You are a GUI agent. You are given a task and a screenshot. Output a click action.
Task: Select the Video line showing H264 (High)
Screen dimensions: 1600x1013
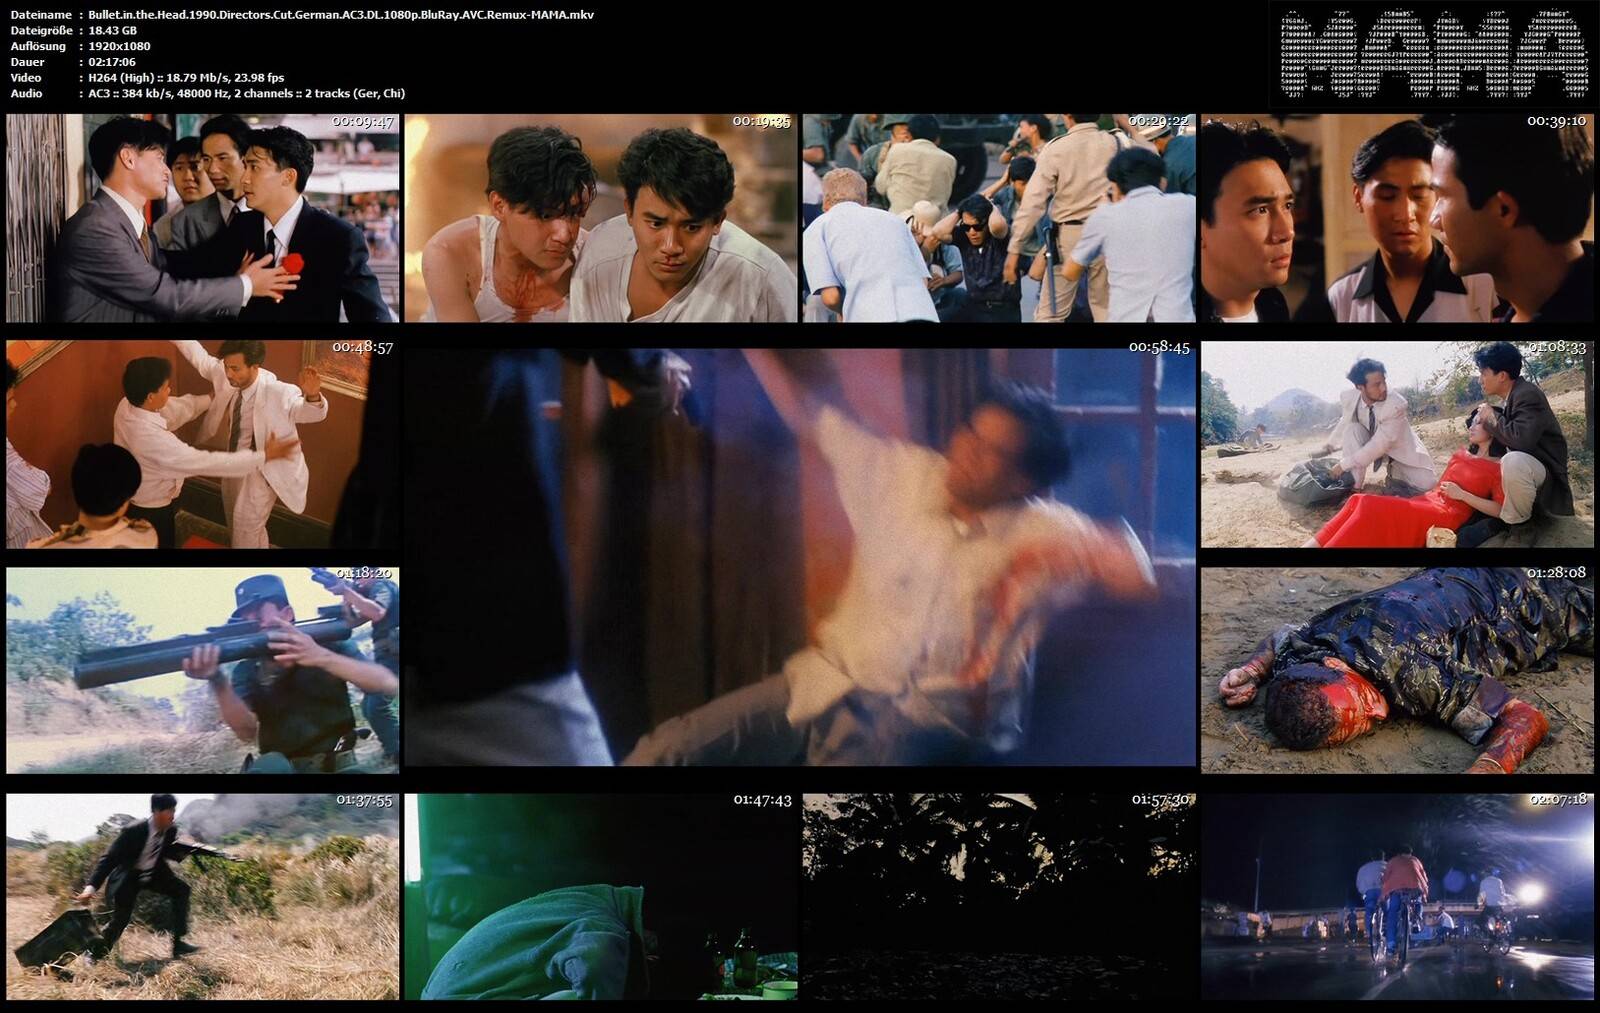coord(186,78)
